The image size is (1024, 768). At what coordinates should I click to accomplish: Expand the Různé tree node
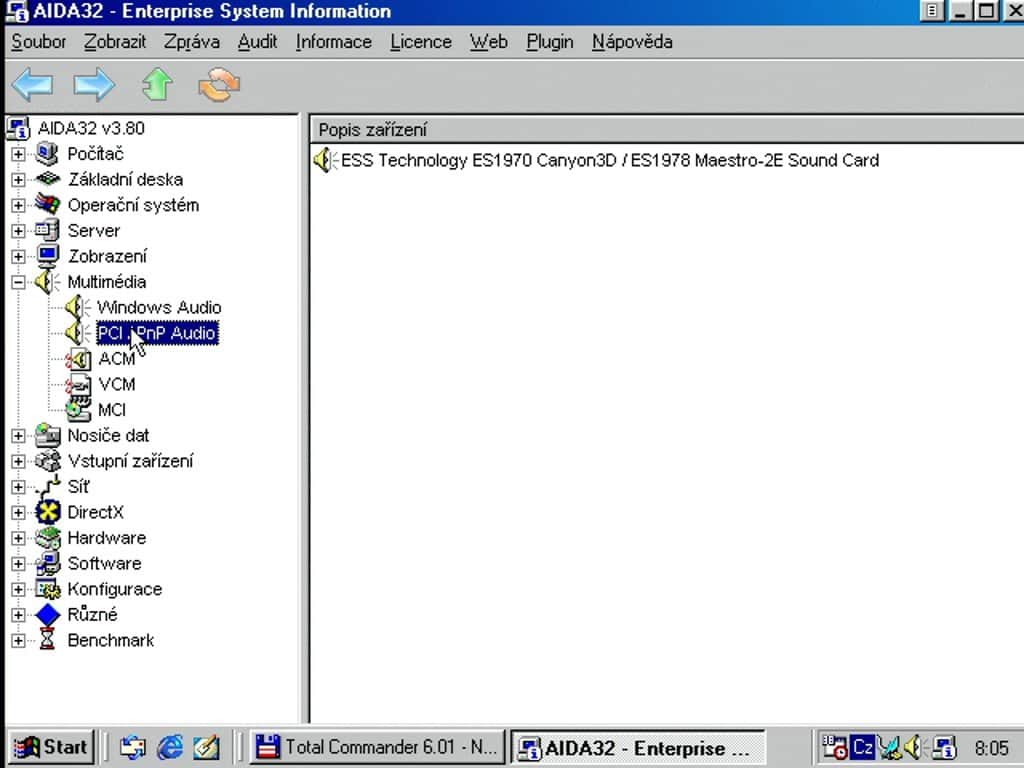[18, 615]
